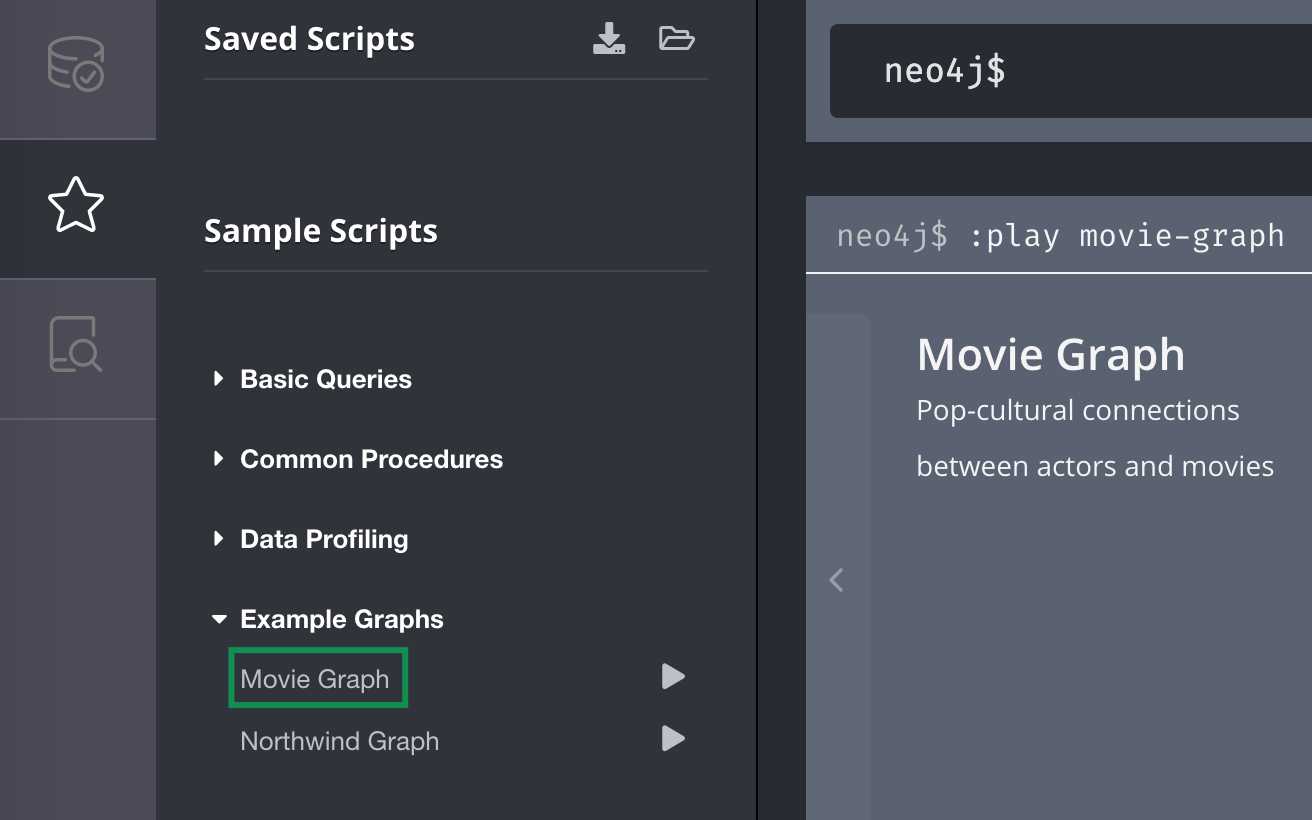Screen dimensions: 1312x820
Task: Click the open folder icon beside Saved Scripts
Action: pos(677,39)
